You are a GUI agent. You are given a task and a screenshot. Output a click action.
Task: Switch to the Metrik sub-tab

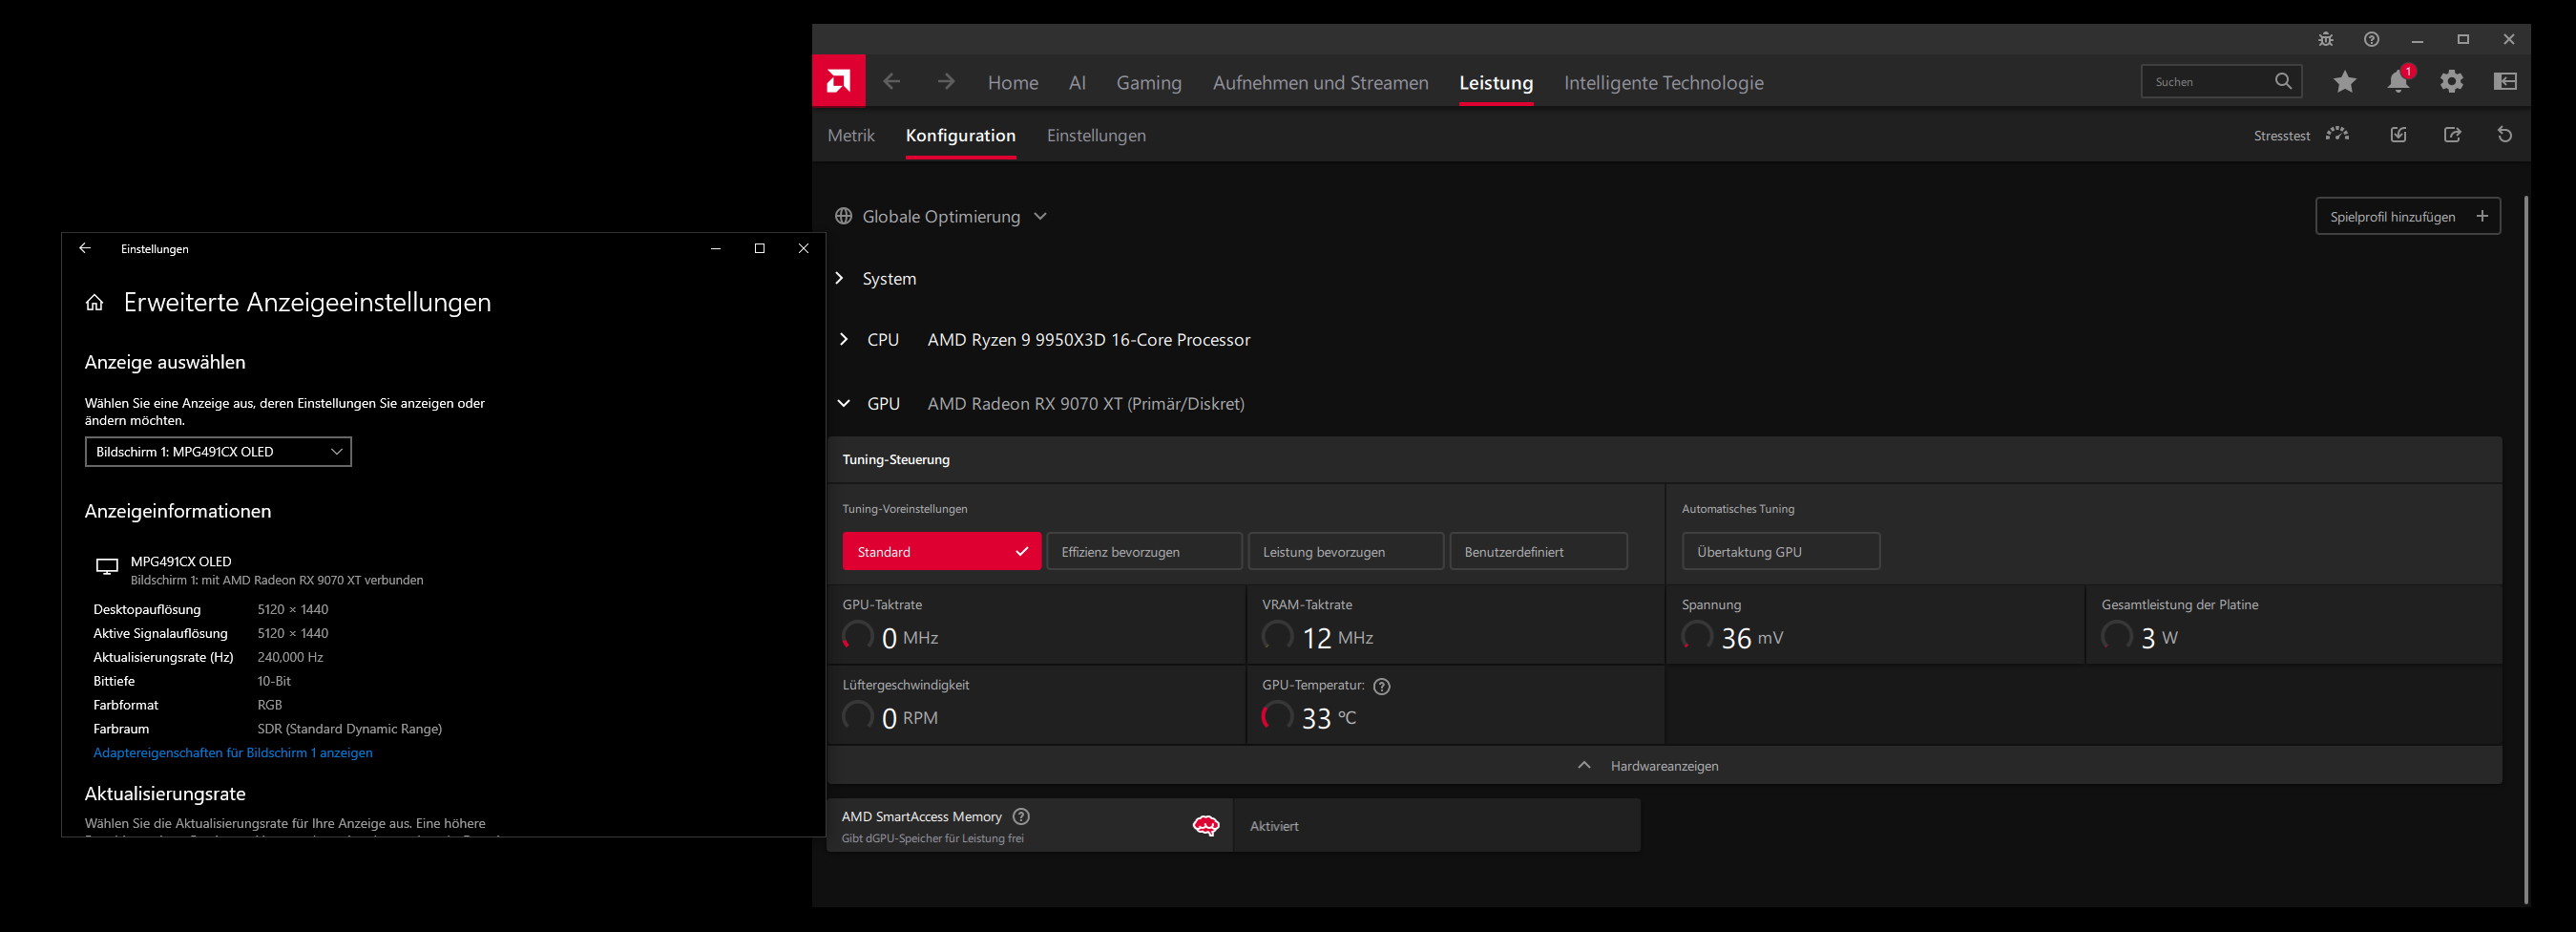click(851, 135)
